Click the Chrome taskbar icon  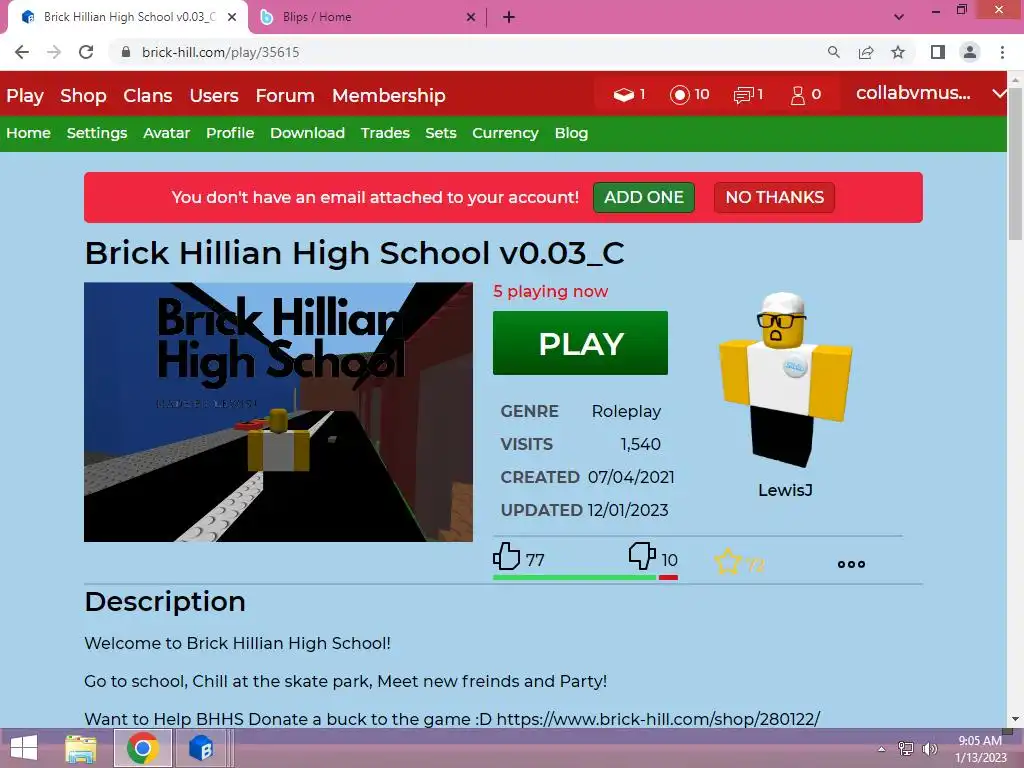pos(143,748)
